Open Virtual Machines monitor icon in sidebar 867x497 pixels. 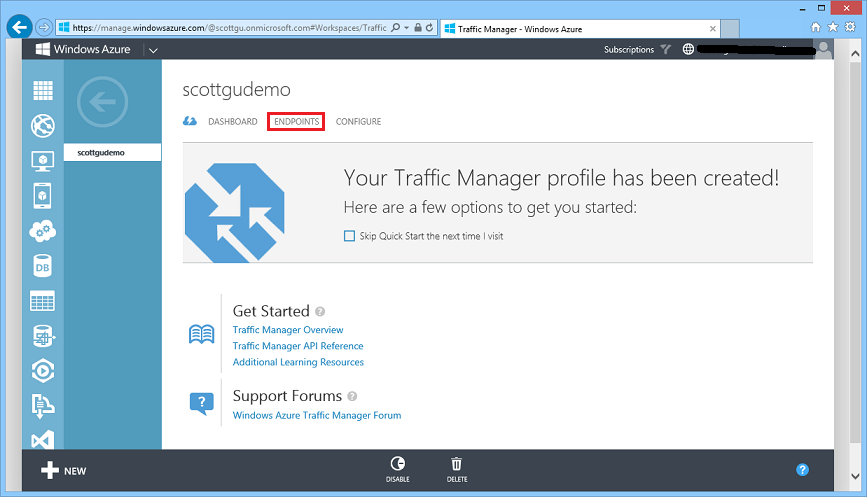[x=43, y=161]
